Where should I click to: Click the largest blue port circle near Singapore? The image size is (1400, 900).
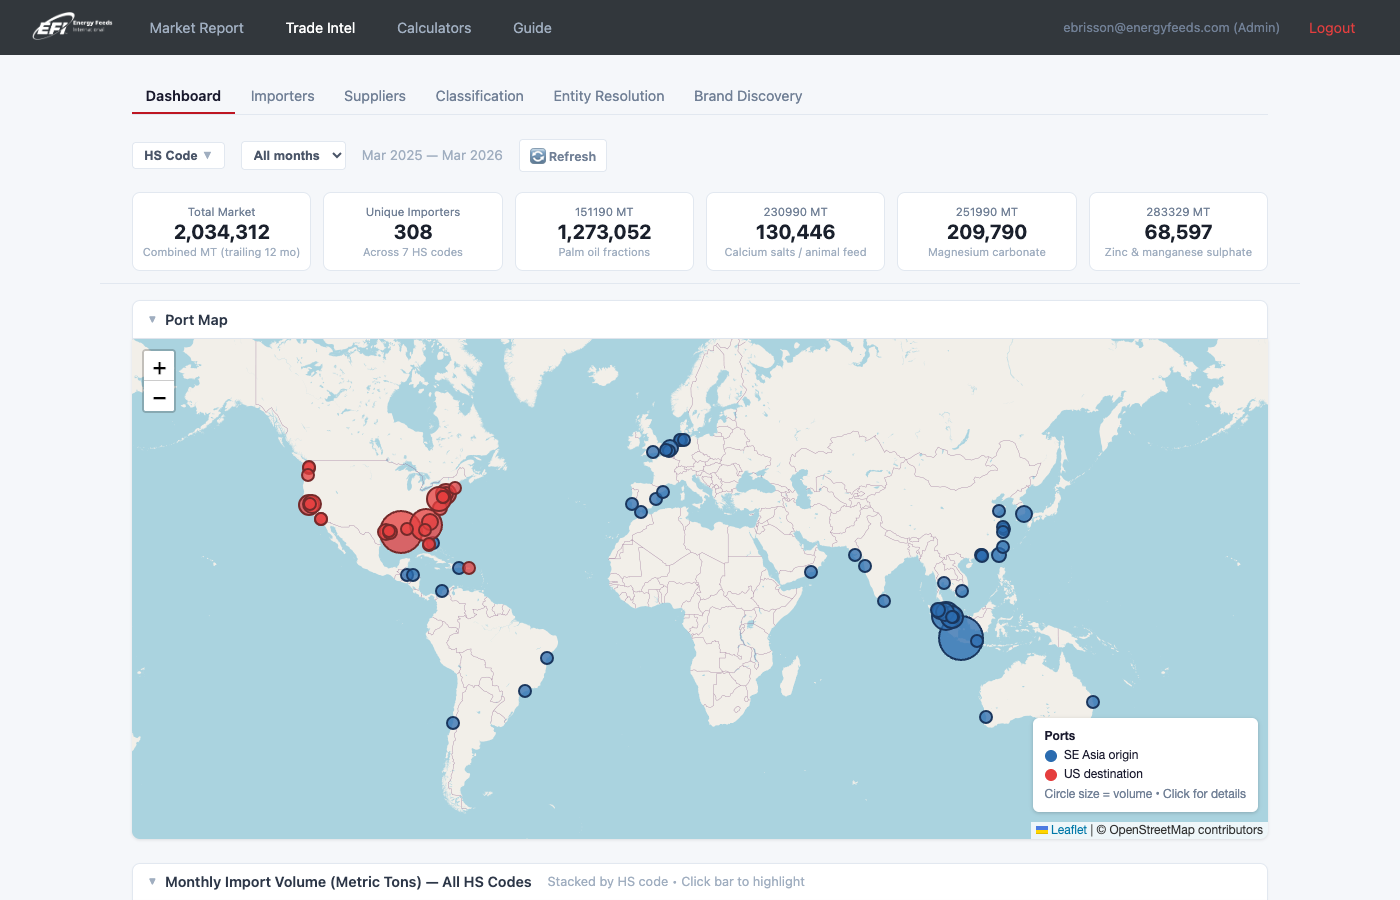click(x=958, y=637)
